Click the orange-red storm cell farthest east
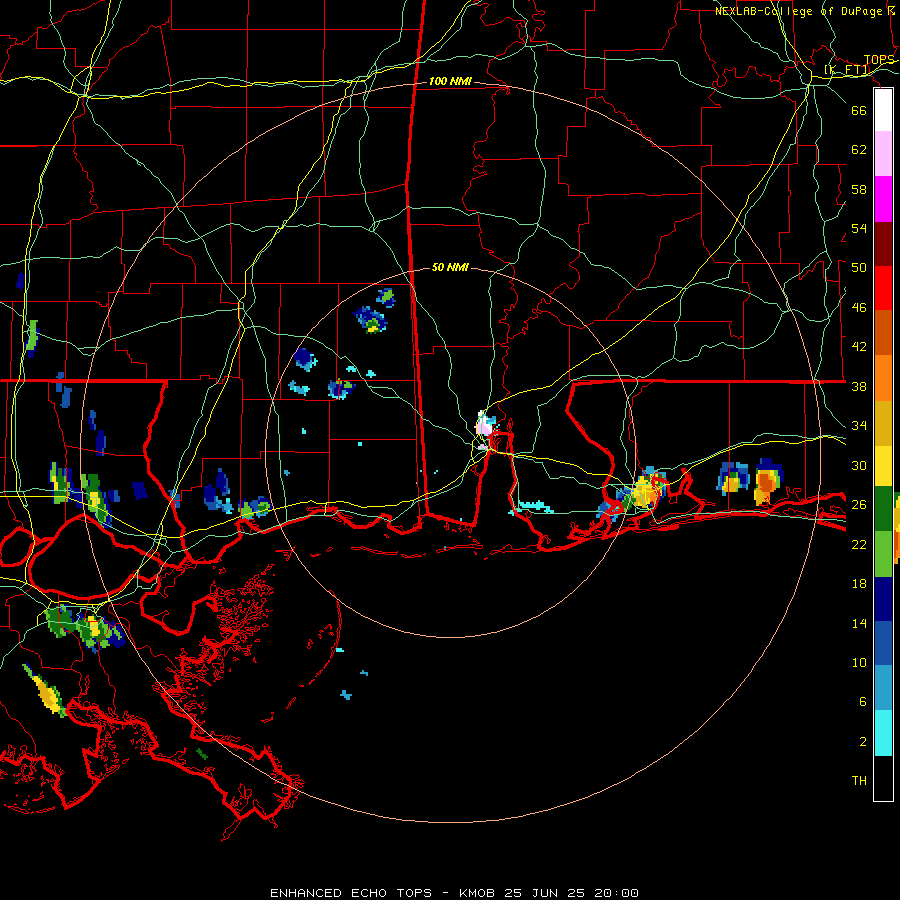900x900 pixels. coord(767,482)
